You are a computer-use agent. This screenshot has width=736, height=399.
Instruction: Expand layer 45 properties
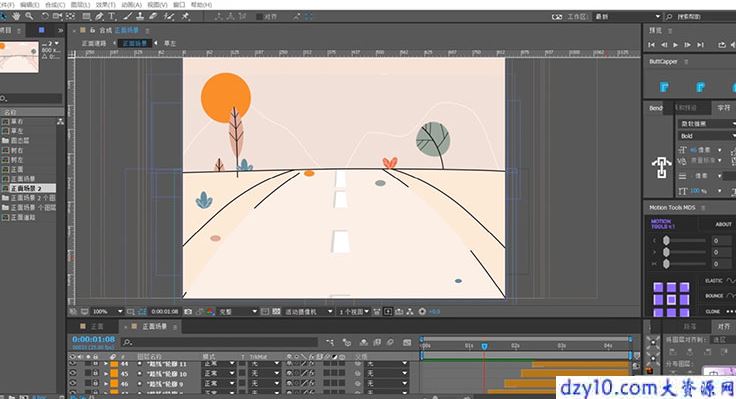(x=106, y=374)
